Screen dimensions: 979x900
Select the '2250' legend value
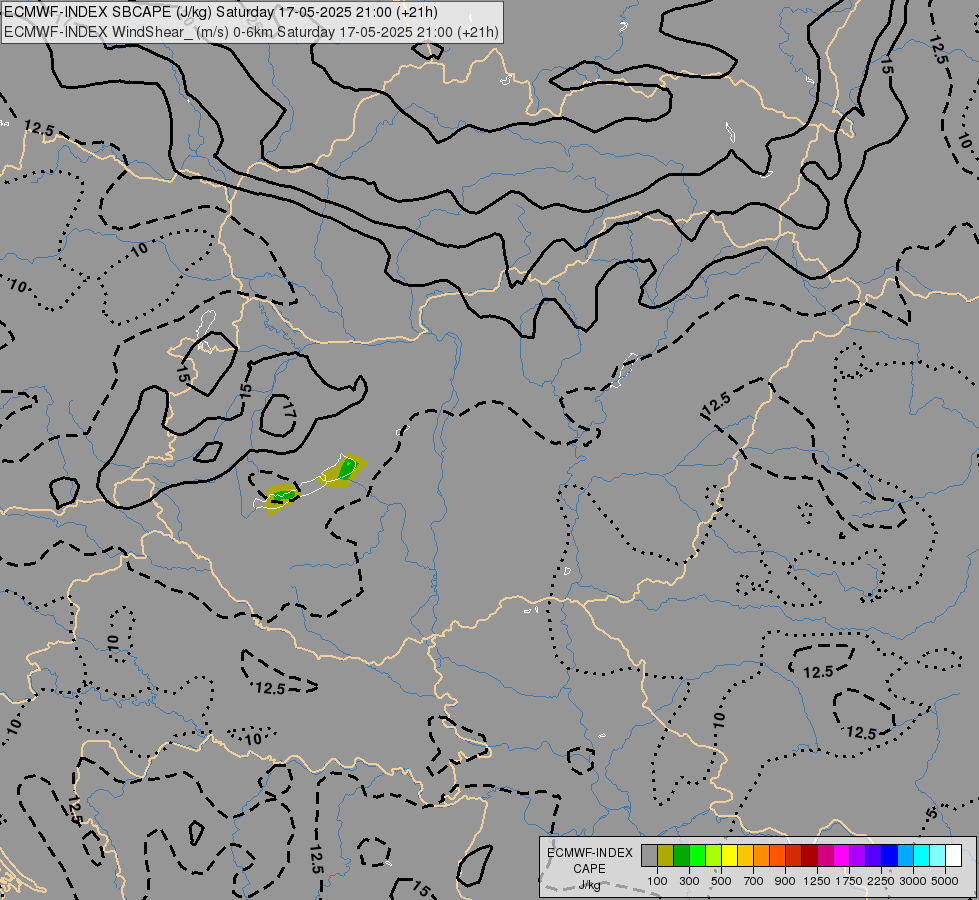coord(881,881)
